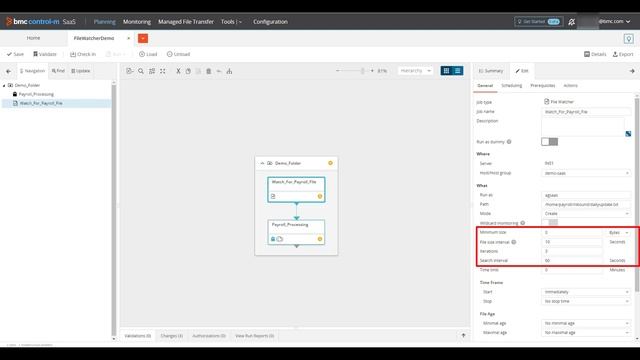Click the Description text area
The width and height of the screenshot is (640, 360).
(583, 127)
